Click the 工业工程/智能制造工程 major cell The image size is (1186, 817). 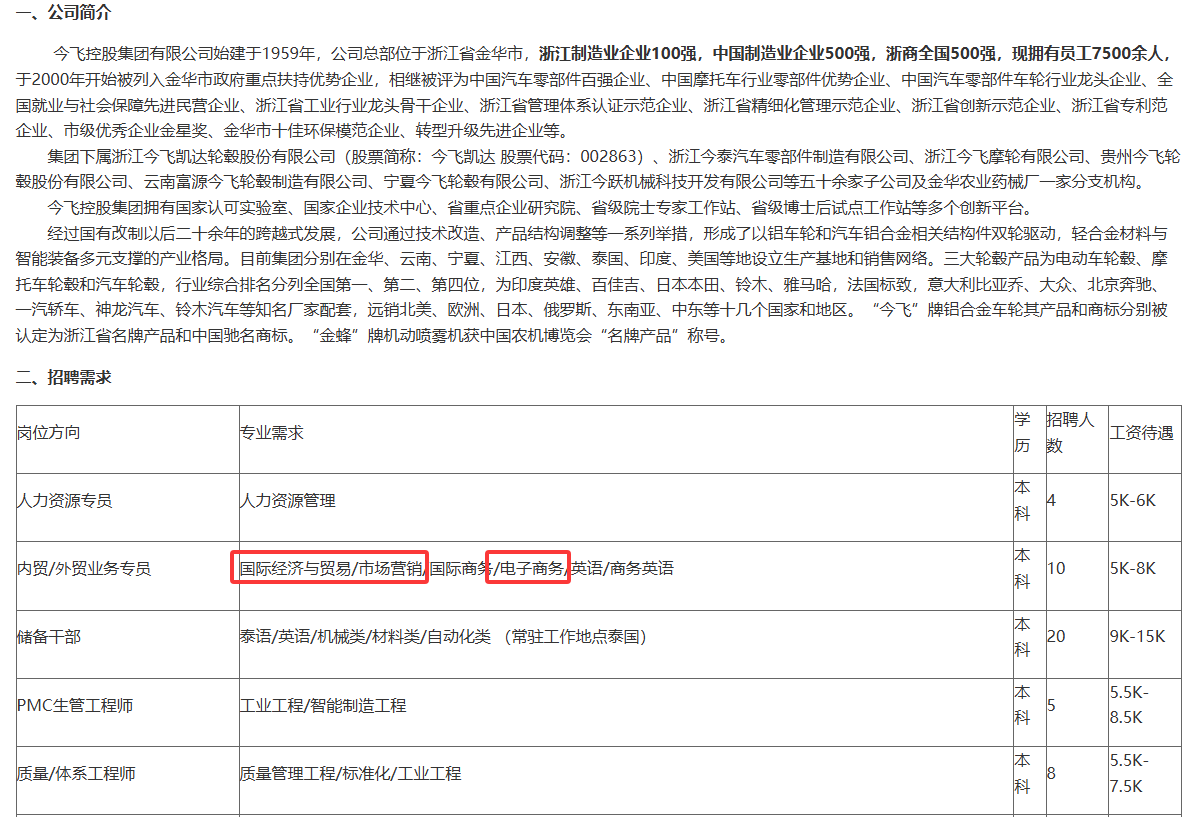[323, 705]
